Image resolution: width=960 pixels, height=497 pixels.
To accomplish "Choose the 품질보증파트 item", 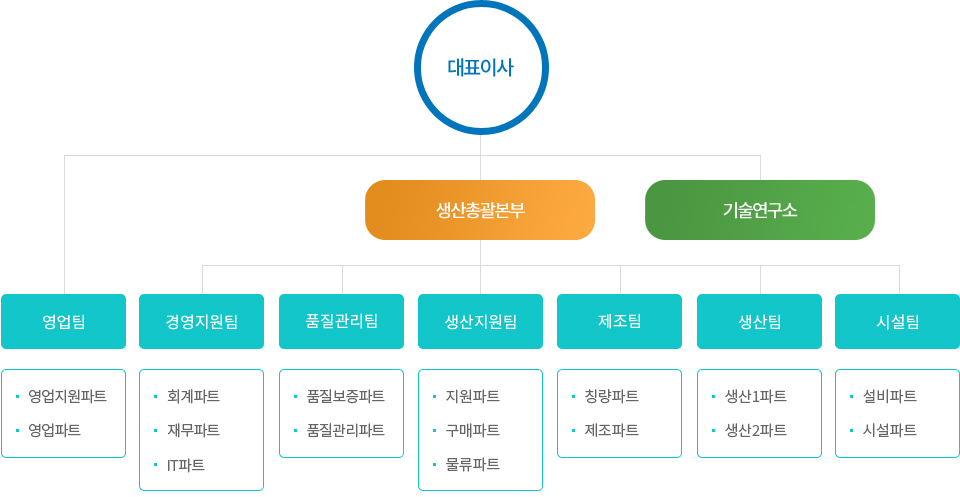I will coord(345,396).
